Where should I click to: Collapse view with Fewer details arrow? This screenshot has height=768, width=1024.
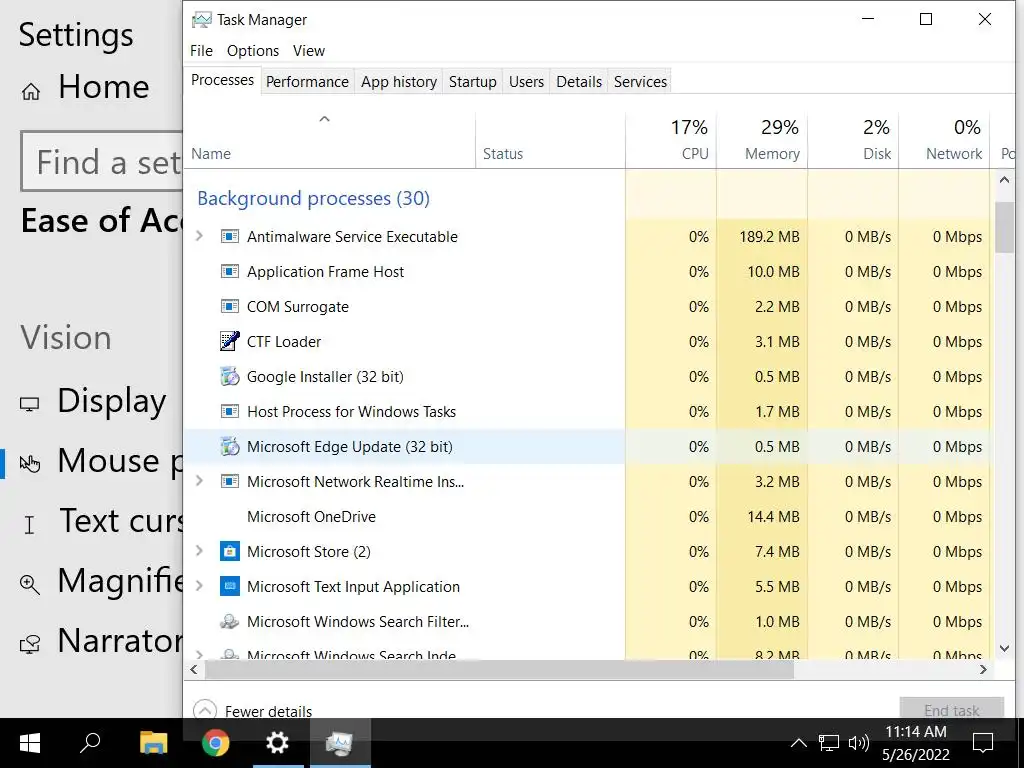click(204, 711)
